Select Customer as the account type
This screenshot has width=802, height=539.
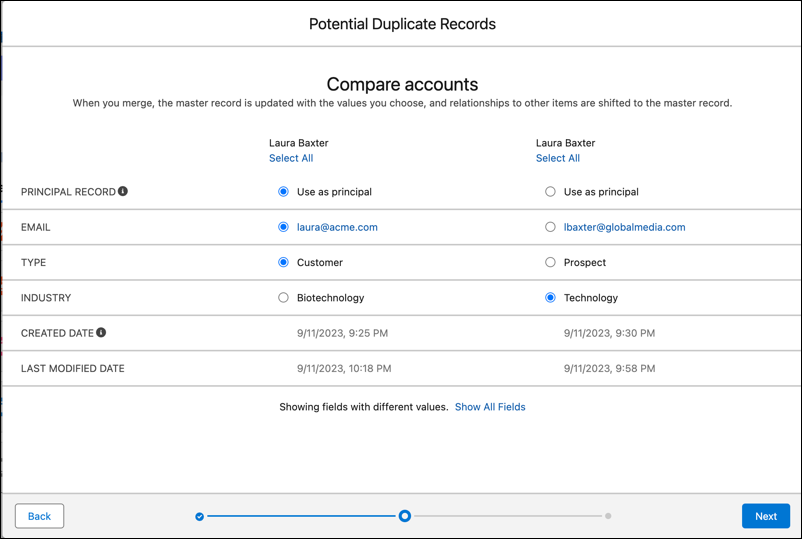[x=284, y=263]
